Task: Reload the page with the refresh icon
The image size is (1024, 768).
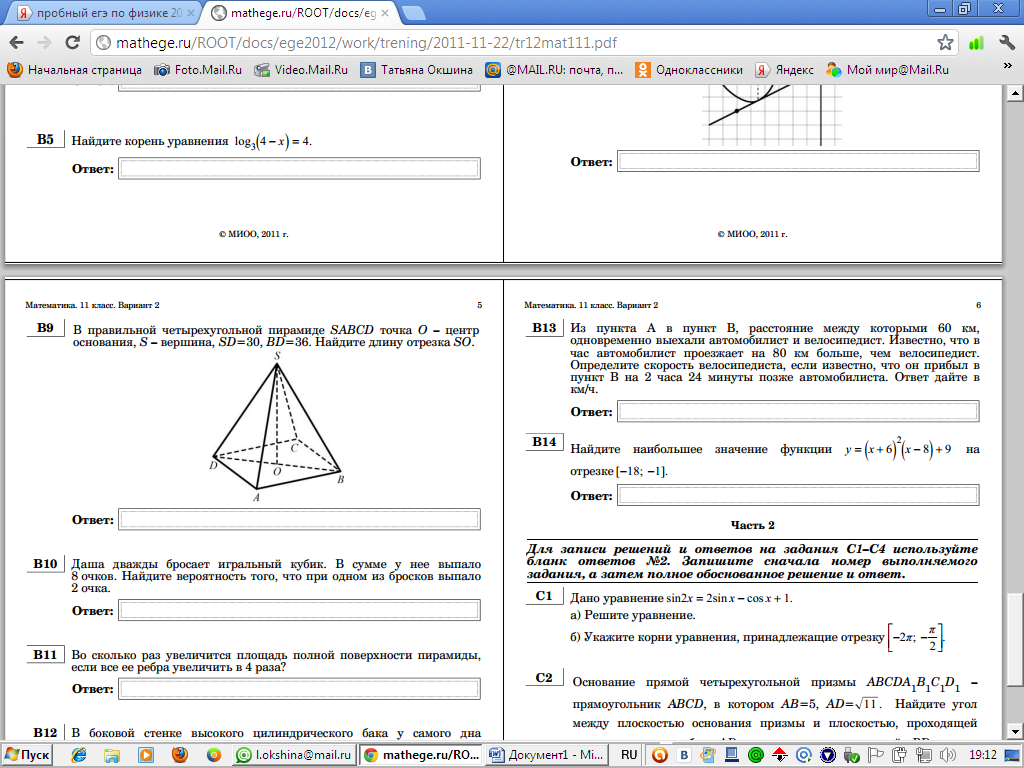Action: (72, 43)
